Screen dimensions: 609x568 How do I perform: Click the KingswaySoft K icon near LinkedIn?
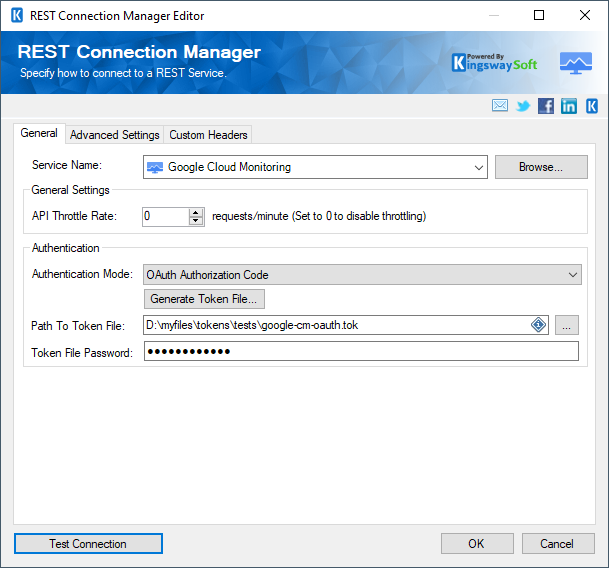pos(592,106)
